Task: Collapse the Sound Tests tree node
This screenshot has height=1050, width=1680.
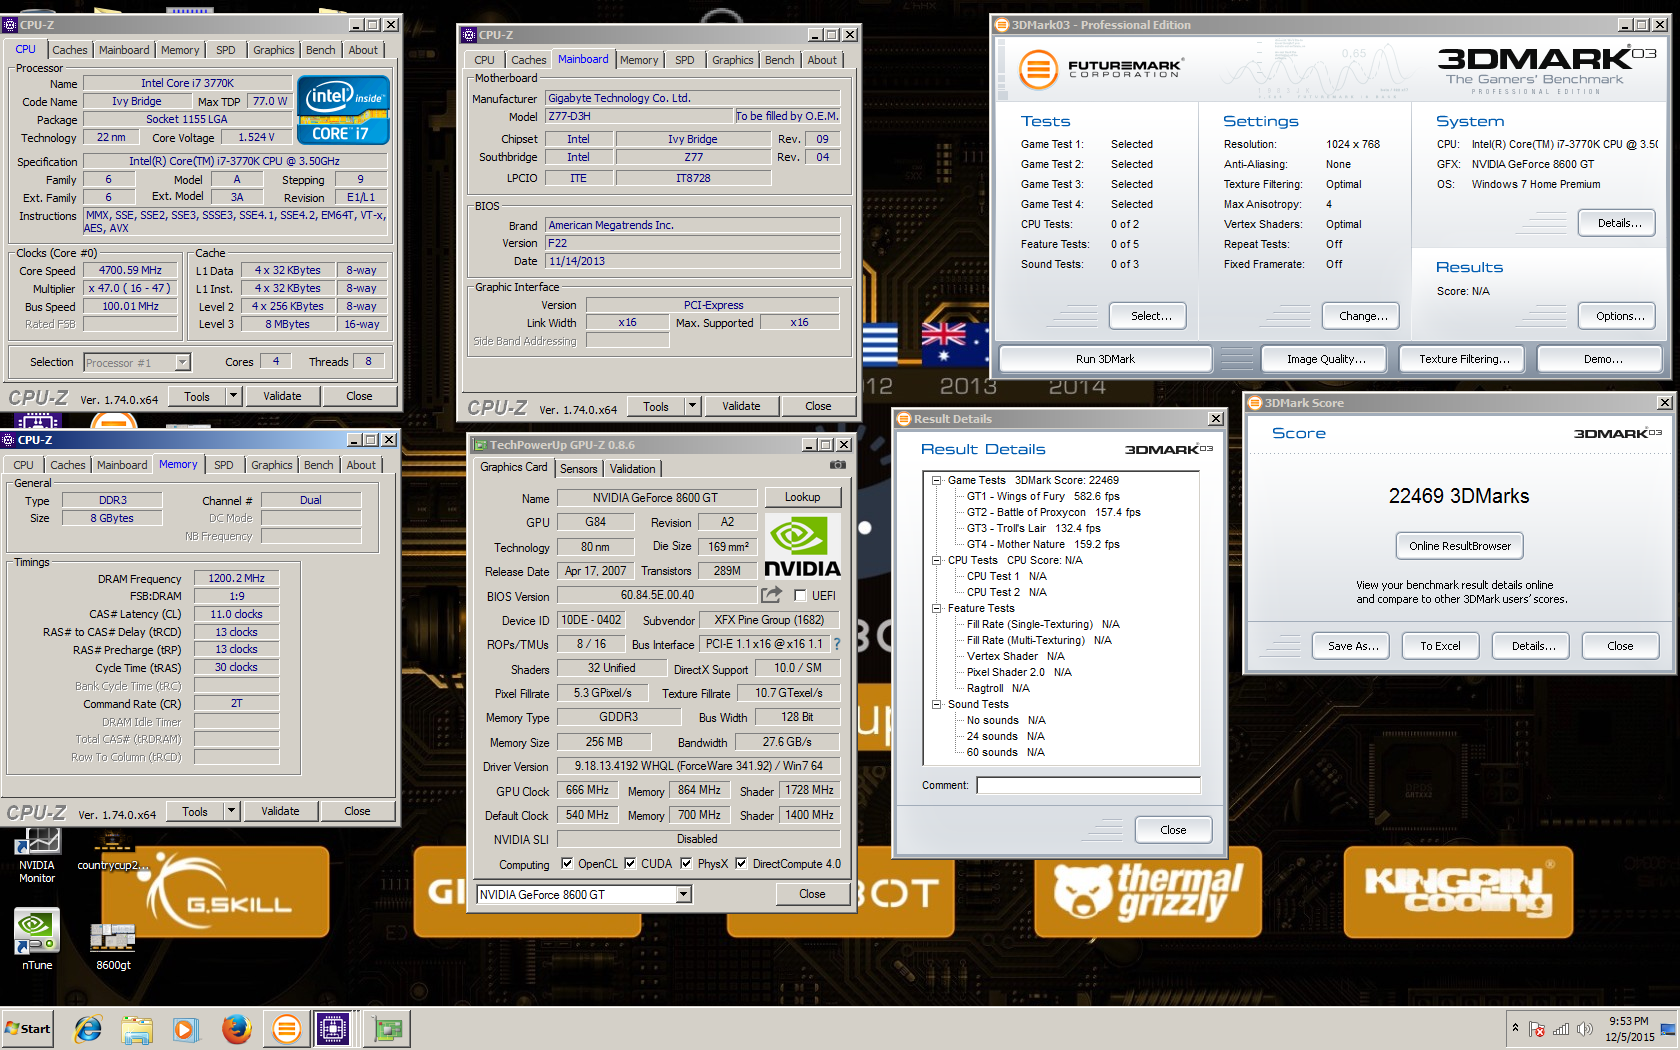Action: (937, 705)
